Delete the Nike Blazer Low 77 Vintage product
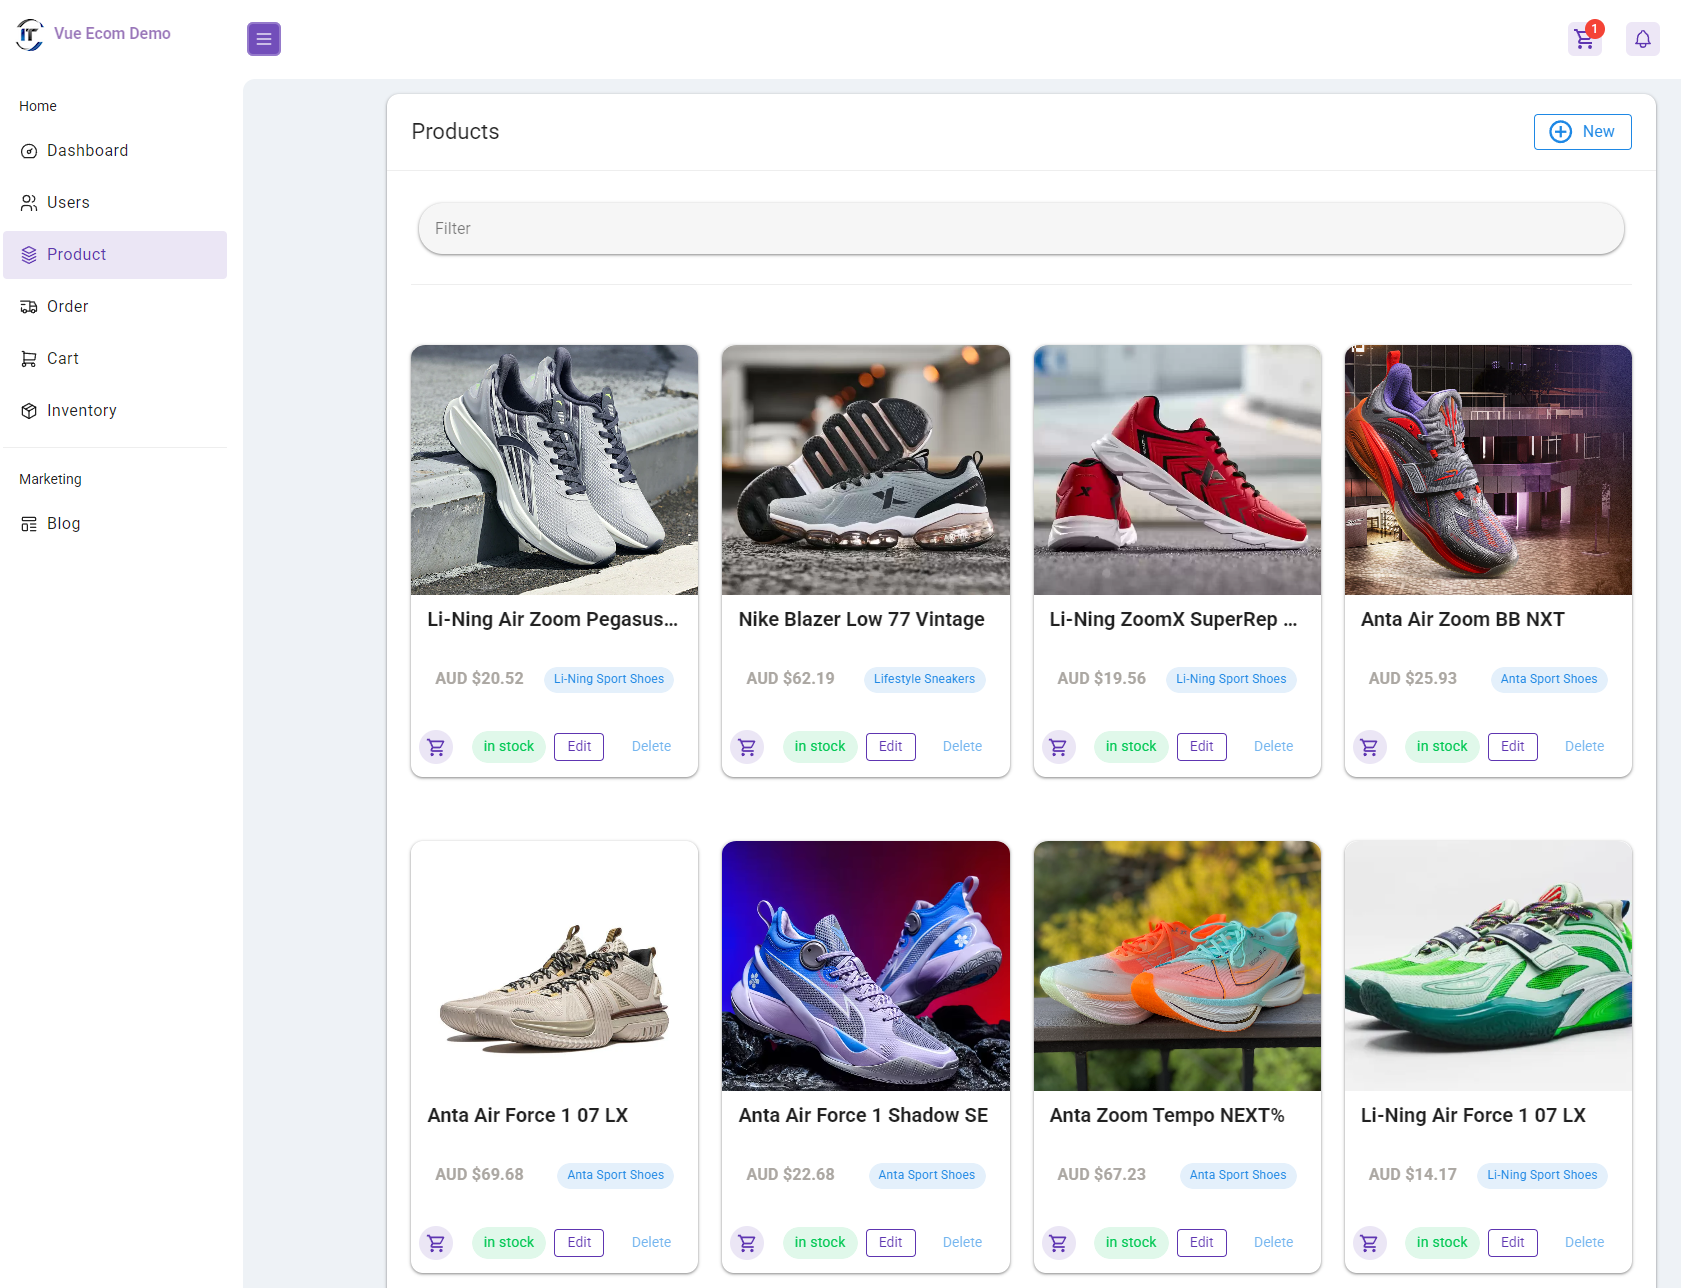The height and width of the screenshot is (1288, 1681). pos(962,747)
